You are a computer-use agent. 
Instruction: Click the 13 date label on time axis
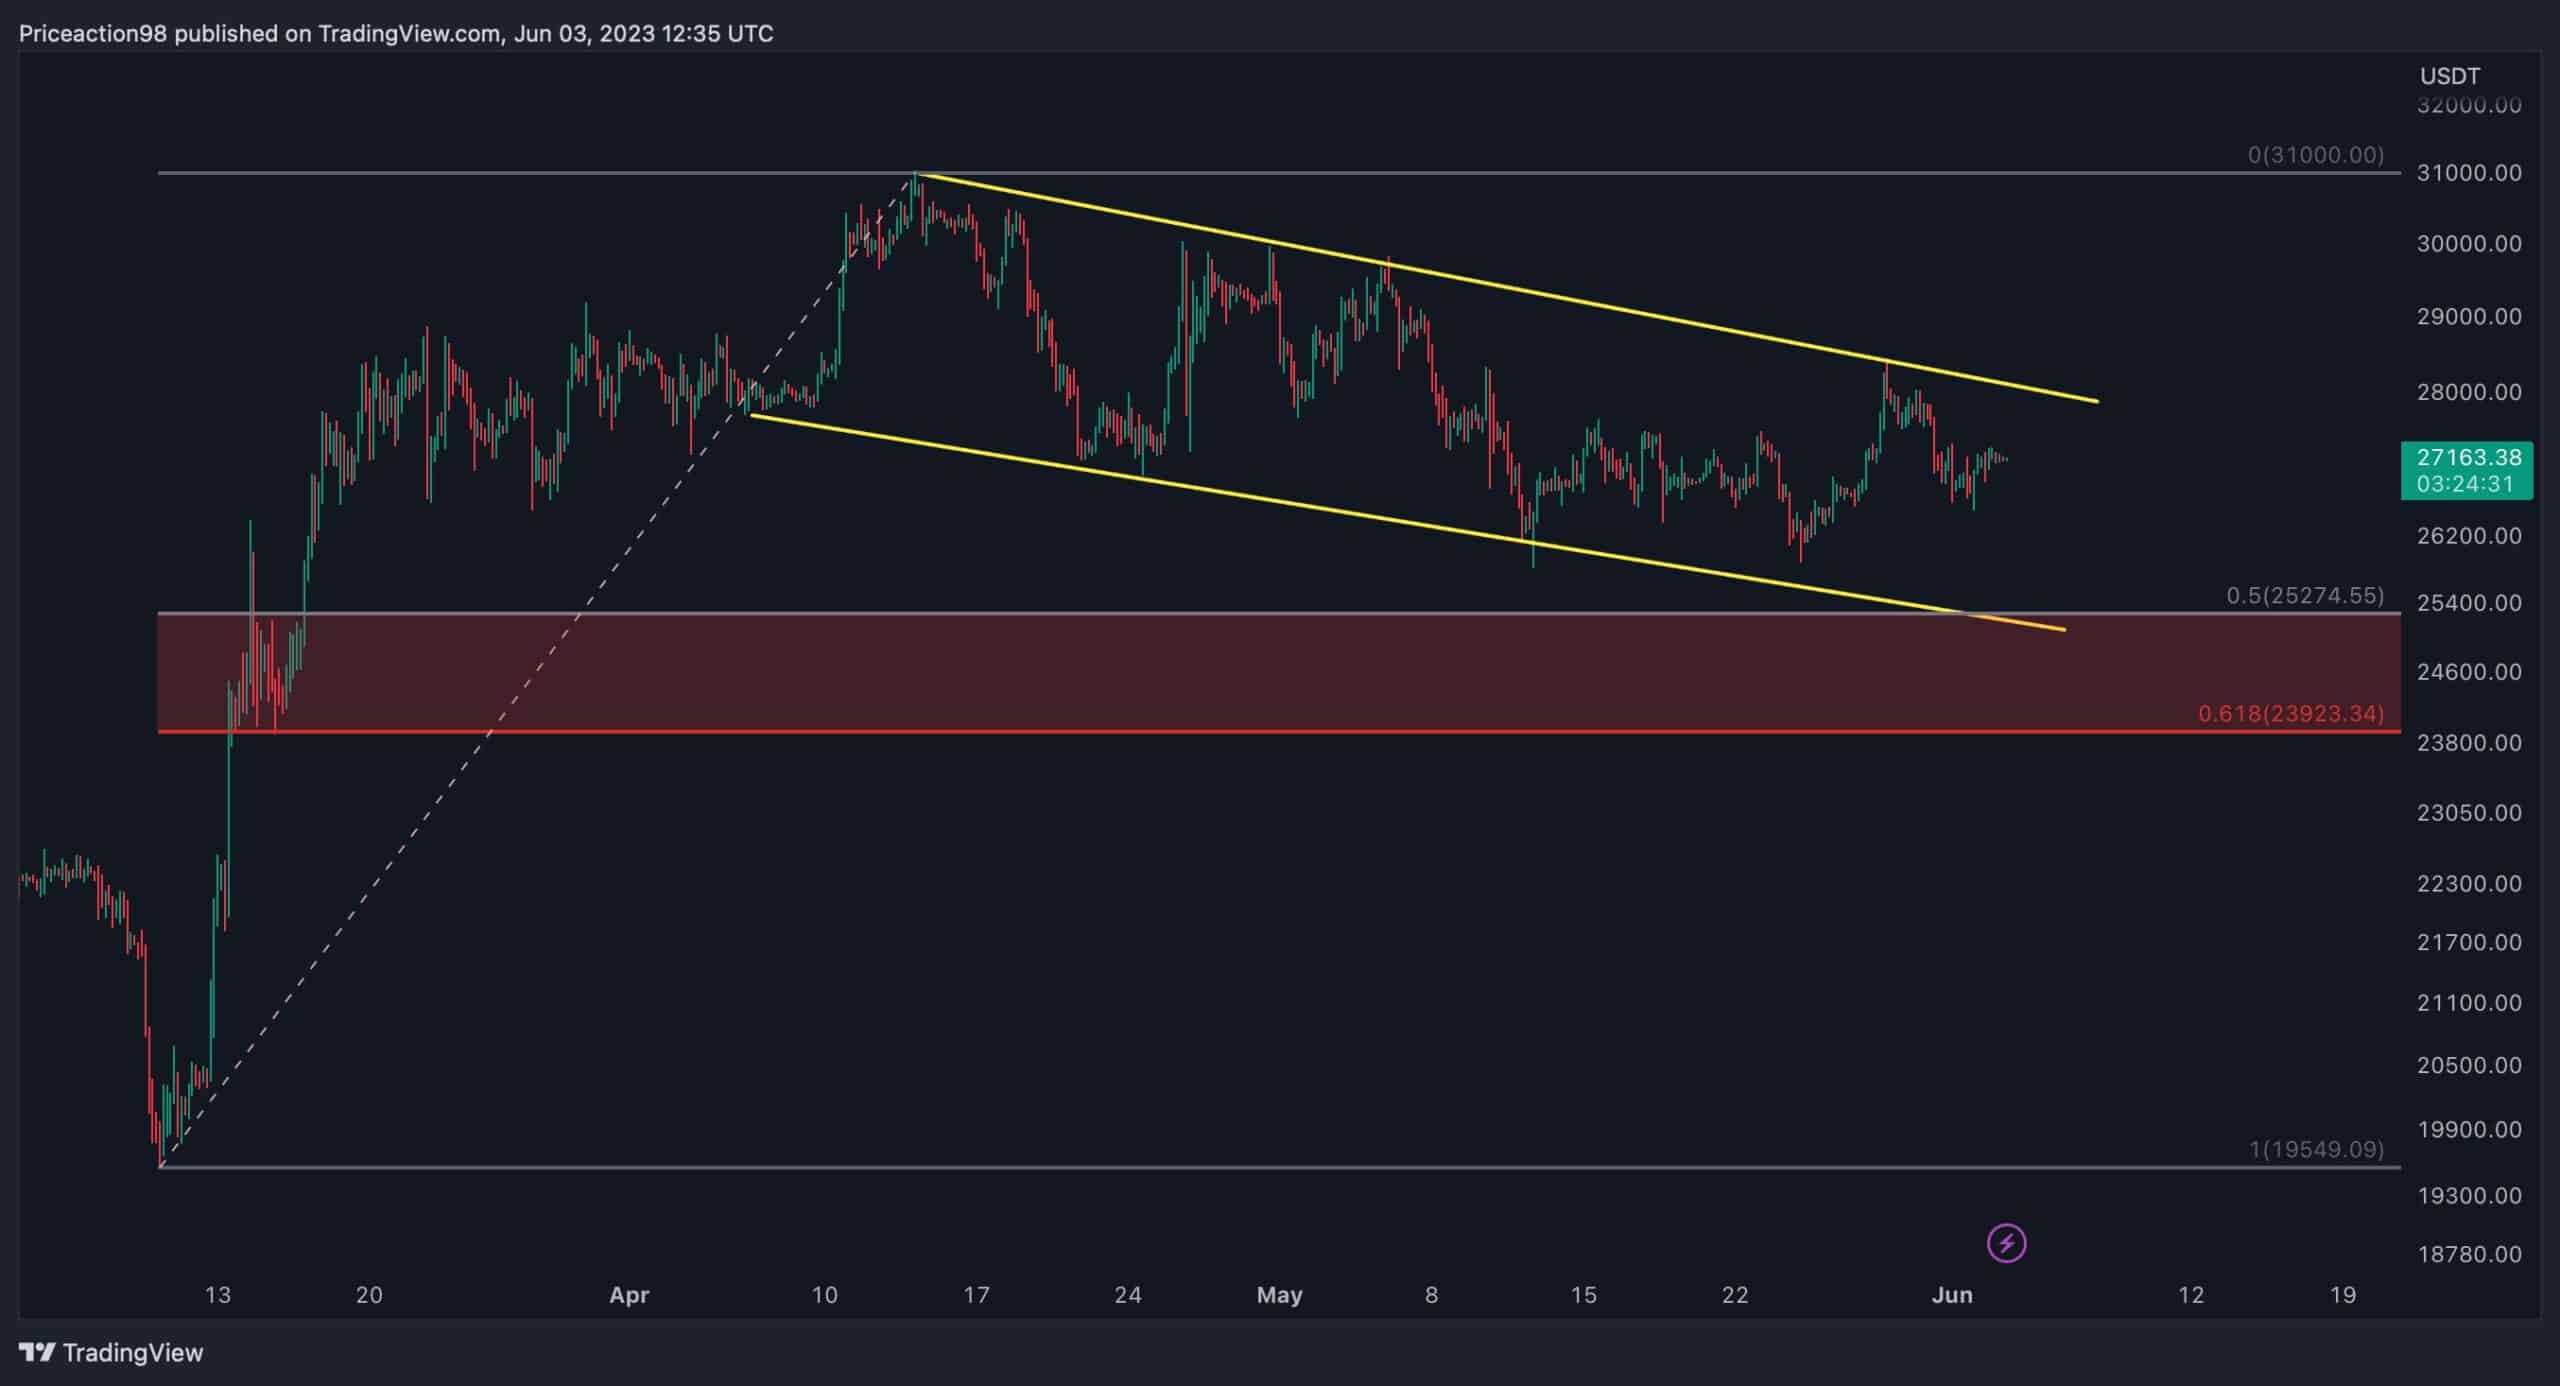[x=218, y=1295]
